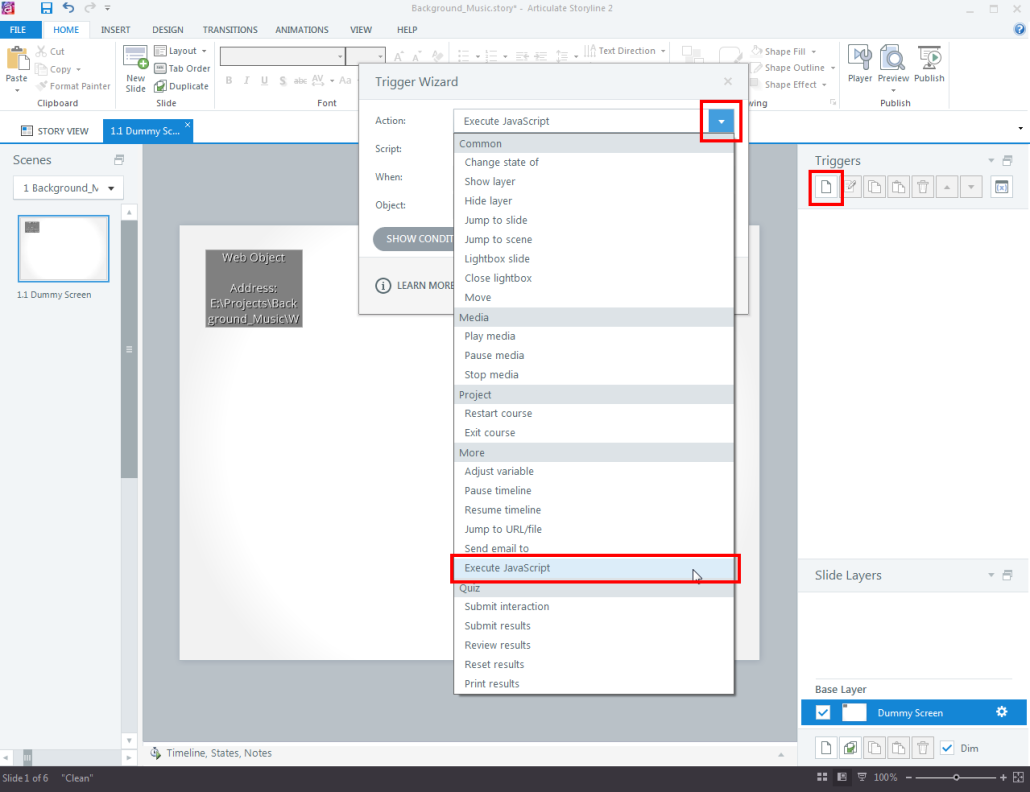Open the scene selector showing Background scene
Image resolution: width=1030 pixels, height=792 pixels.
click(x=67, y=187)
